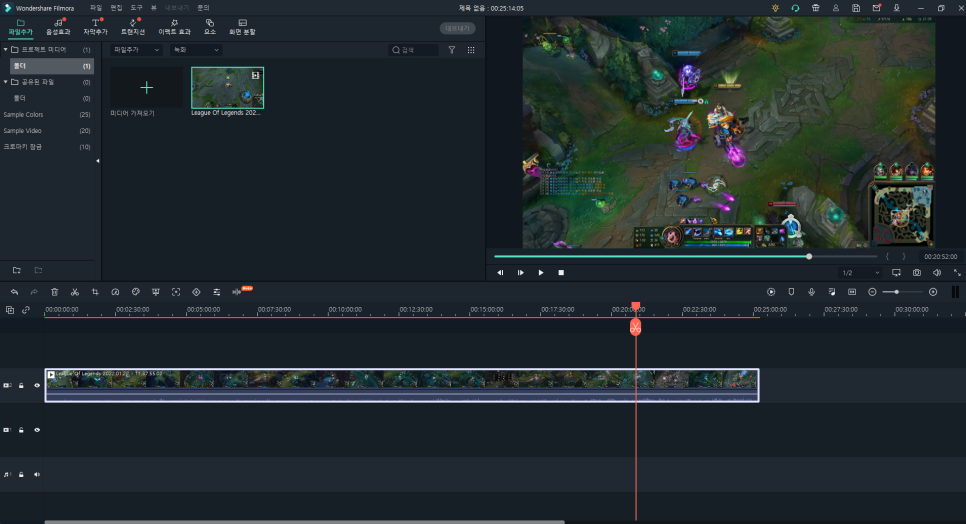The image size is (966, 524).
Task: Collapse the 공유된 파일 tree item
Action: [6, 81]
